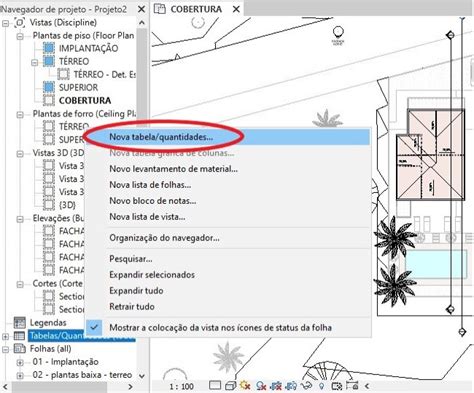Click the {3D} view icon
Viewport: 474px width, 393px height.
49,205
